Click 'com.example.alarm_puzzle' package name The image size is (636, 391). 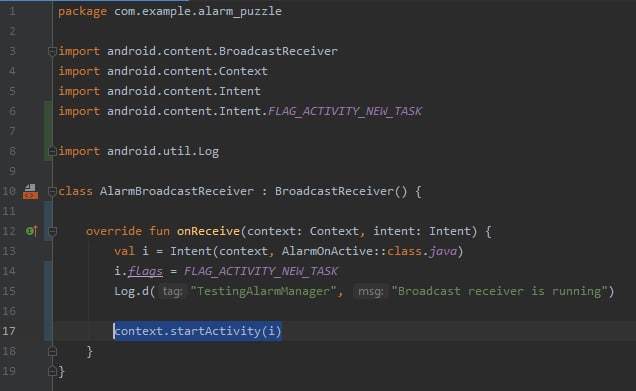(198, 11)
